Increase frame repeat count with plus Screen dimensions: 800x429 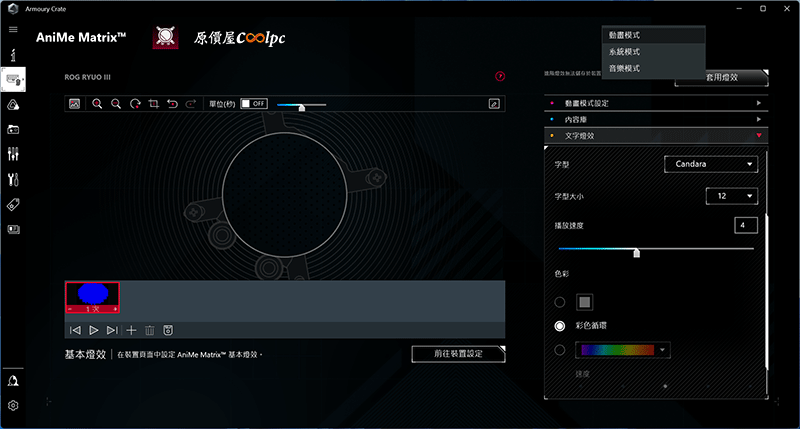tap(115, 309)
